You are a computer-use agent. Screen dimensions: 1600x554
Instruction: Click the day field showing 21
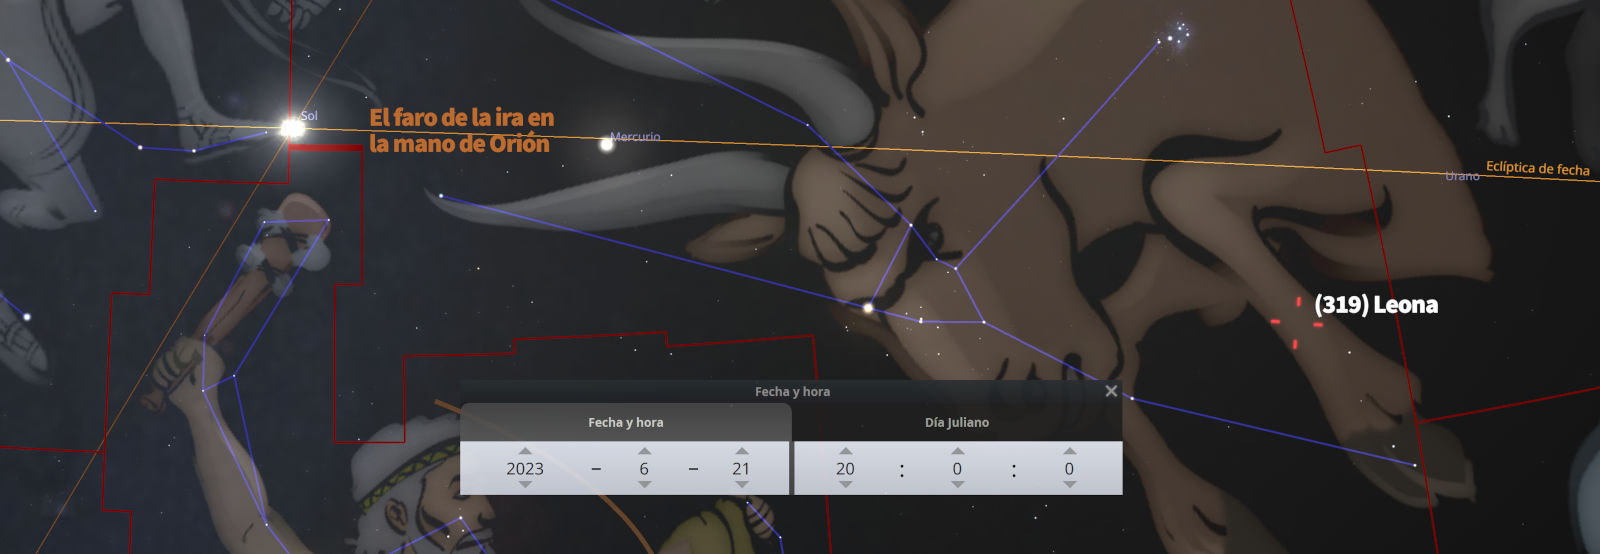[741, 468]
